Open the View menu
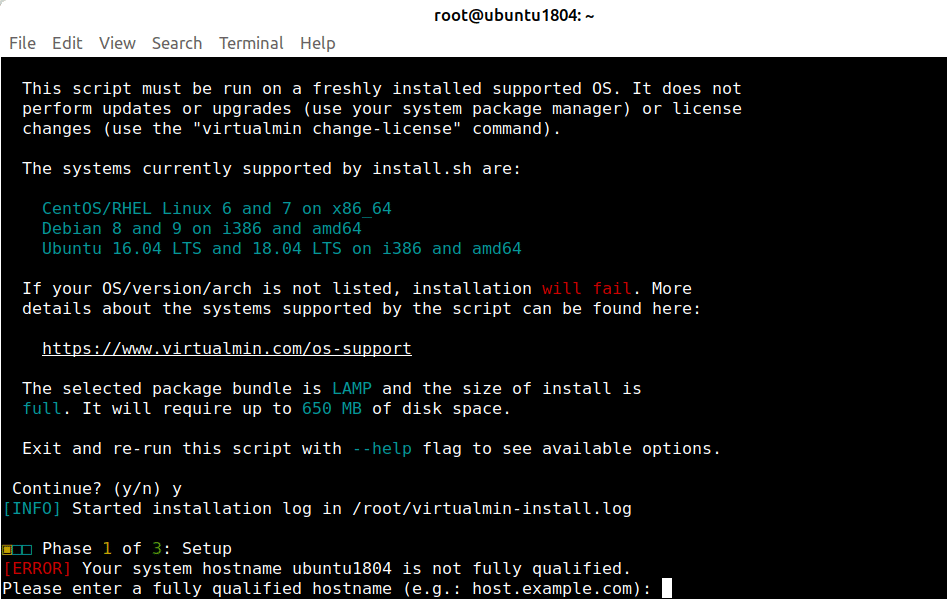The image size is (947, 600). (x=117, y=43)
